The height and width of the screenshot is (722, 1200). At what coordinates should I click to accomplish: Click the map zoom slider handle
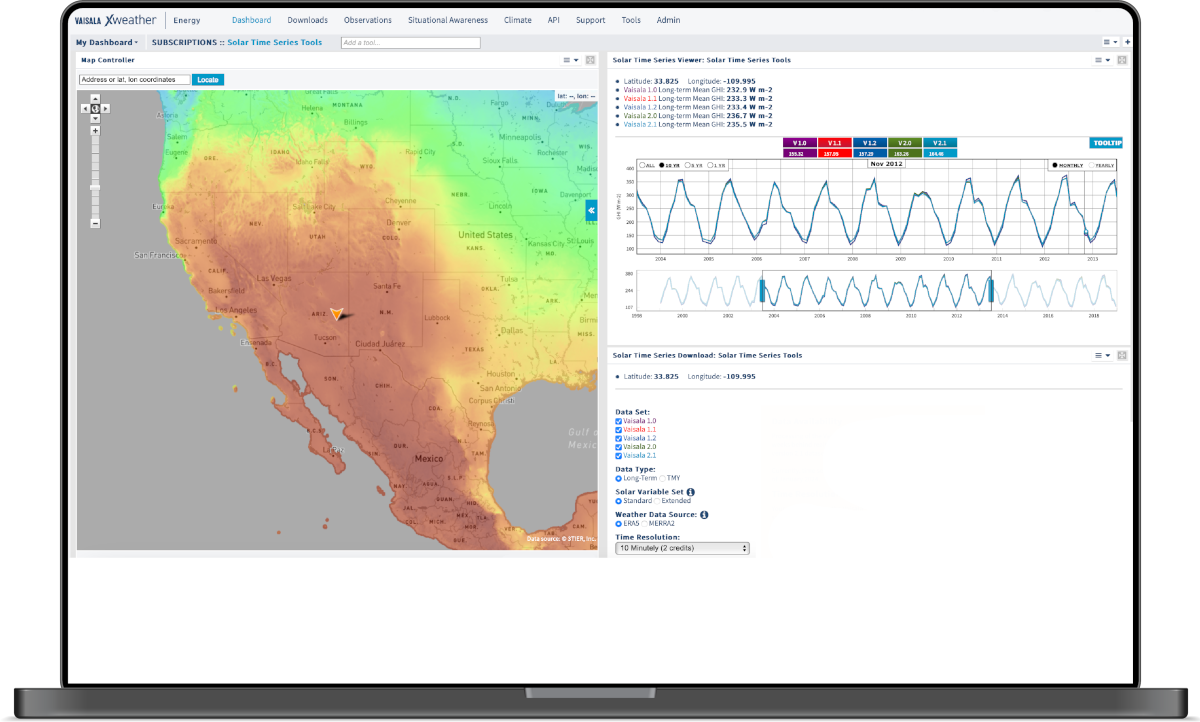(95, 187)
